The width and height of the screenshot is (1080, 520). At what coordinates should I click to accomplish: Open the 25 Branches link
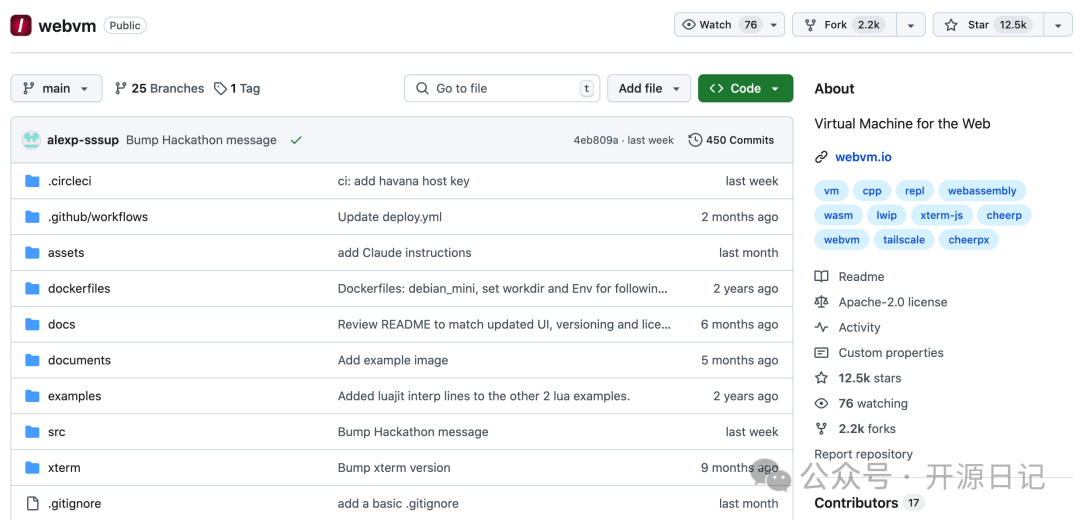159,88
